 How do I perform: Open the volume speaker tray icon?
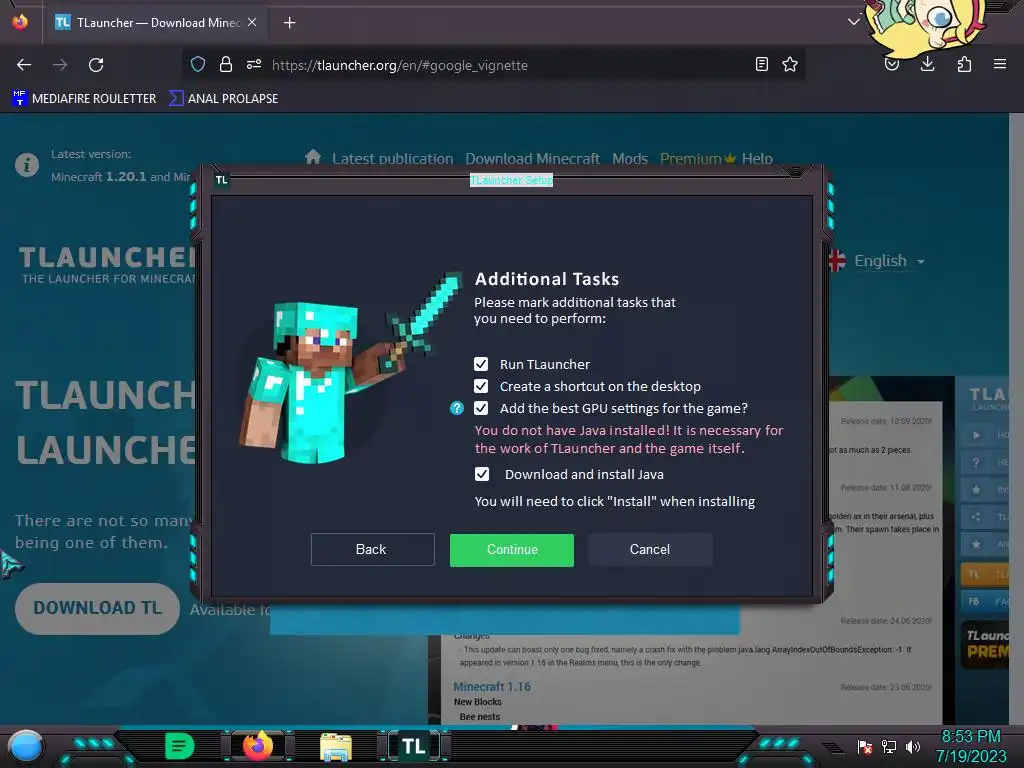click(x=913, y=746)
